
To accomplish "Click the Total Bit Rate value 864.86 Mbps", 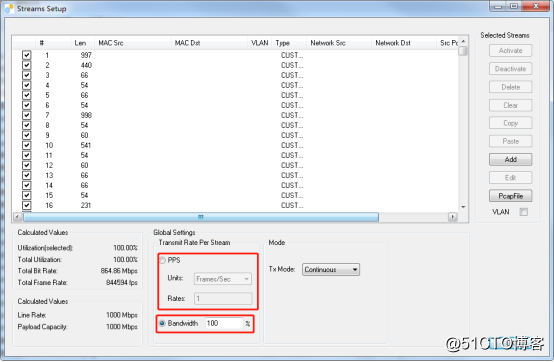I will pos(119,271).
